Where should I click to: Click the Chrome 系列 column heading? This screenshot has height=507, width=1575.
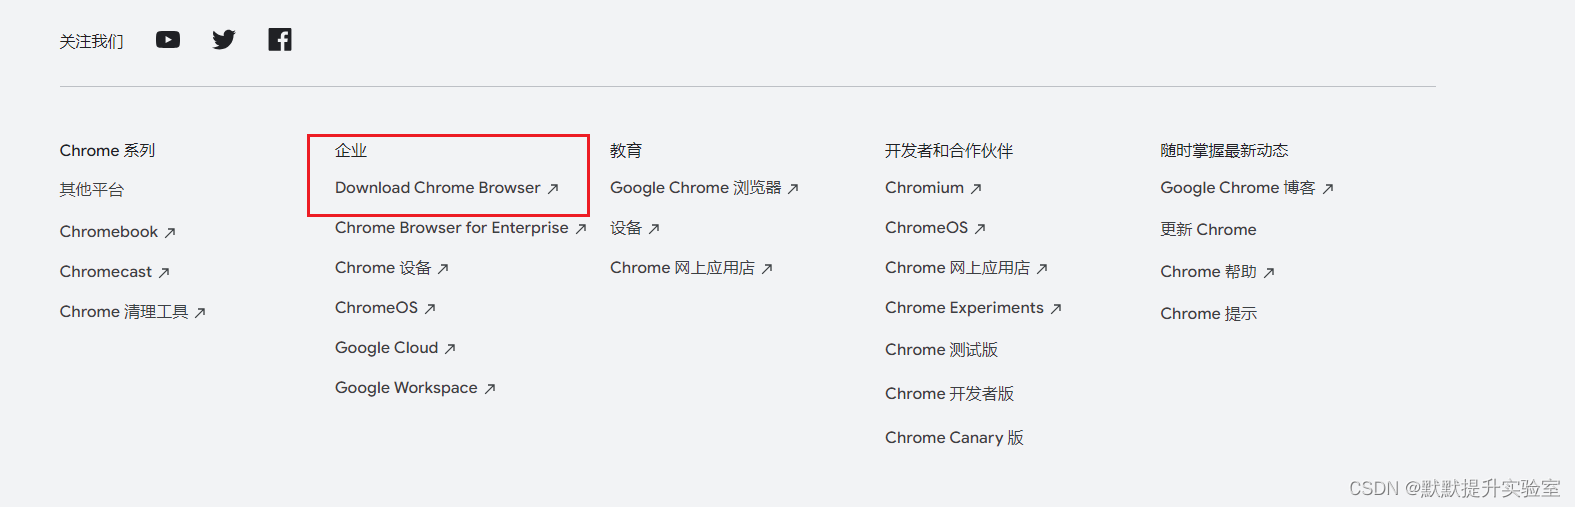click(108, 151)
